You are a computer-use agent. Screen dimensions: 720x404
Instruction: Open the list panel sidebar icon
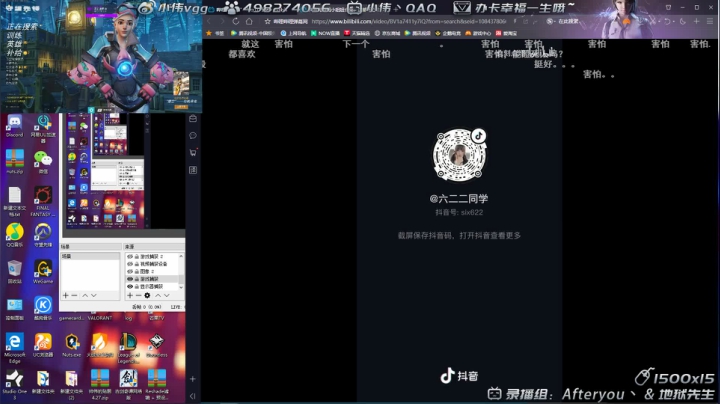193,170
